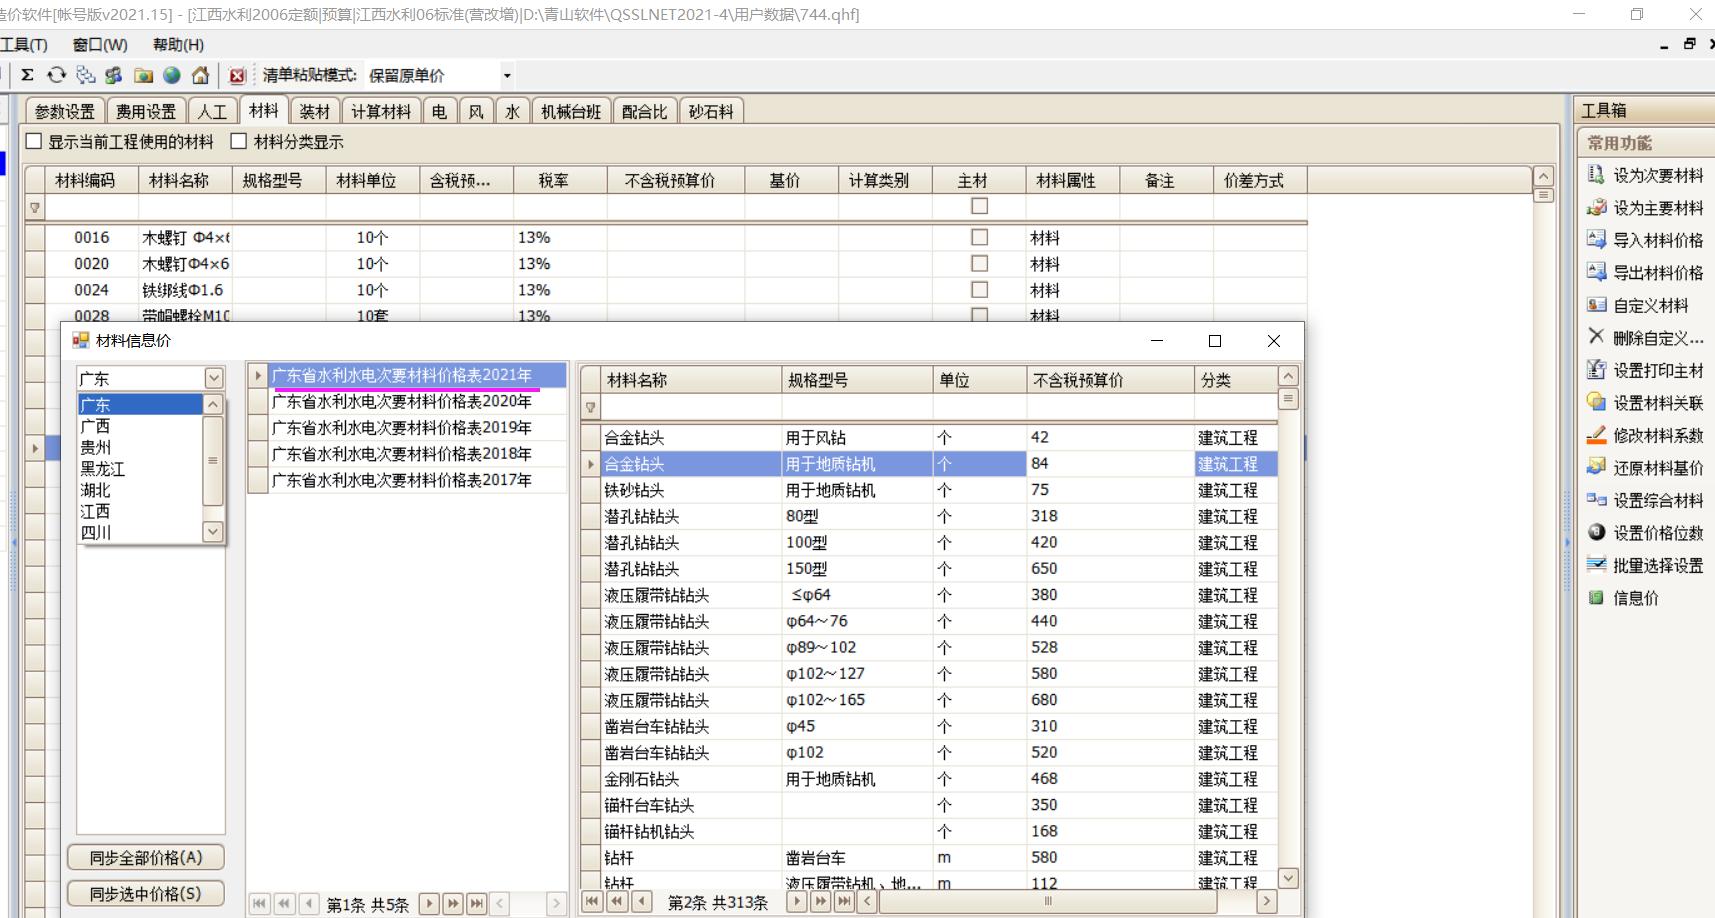Click the folder toolbar icon

(143, 75)
